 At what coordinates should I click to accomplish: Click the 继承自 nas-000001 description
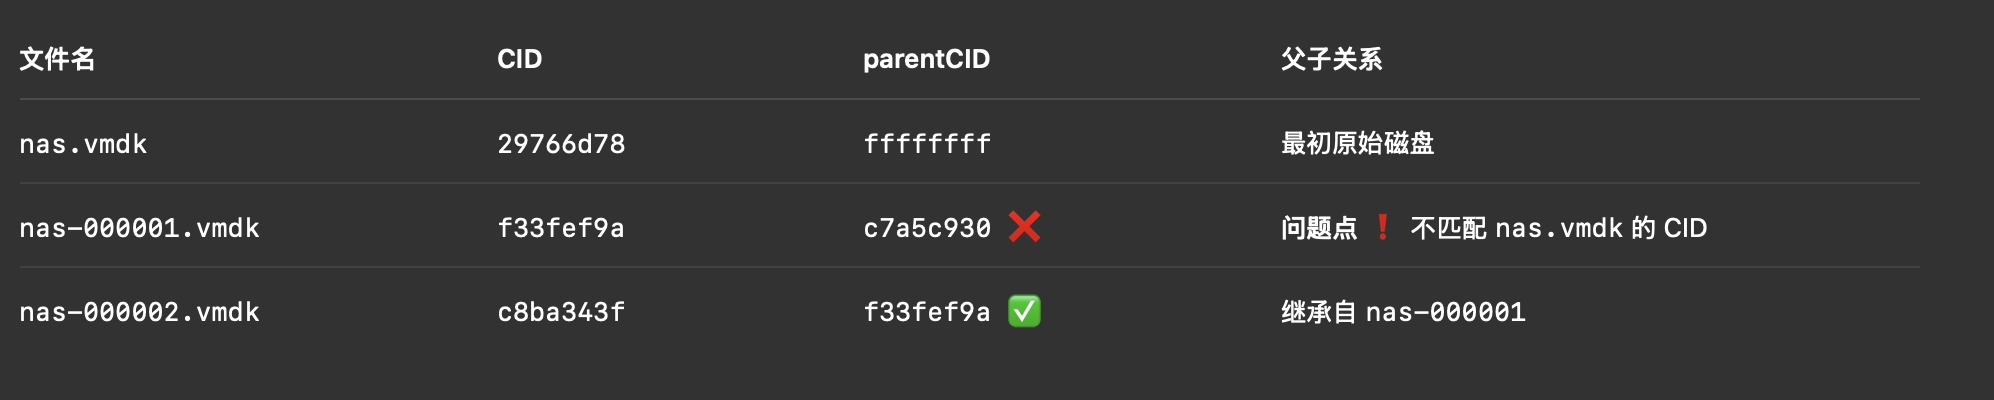1403,312
